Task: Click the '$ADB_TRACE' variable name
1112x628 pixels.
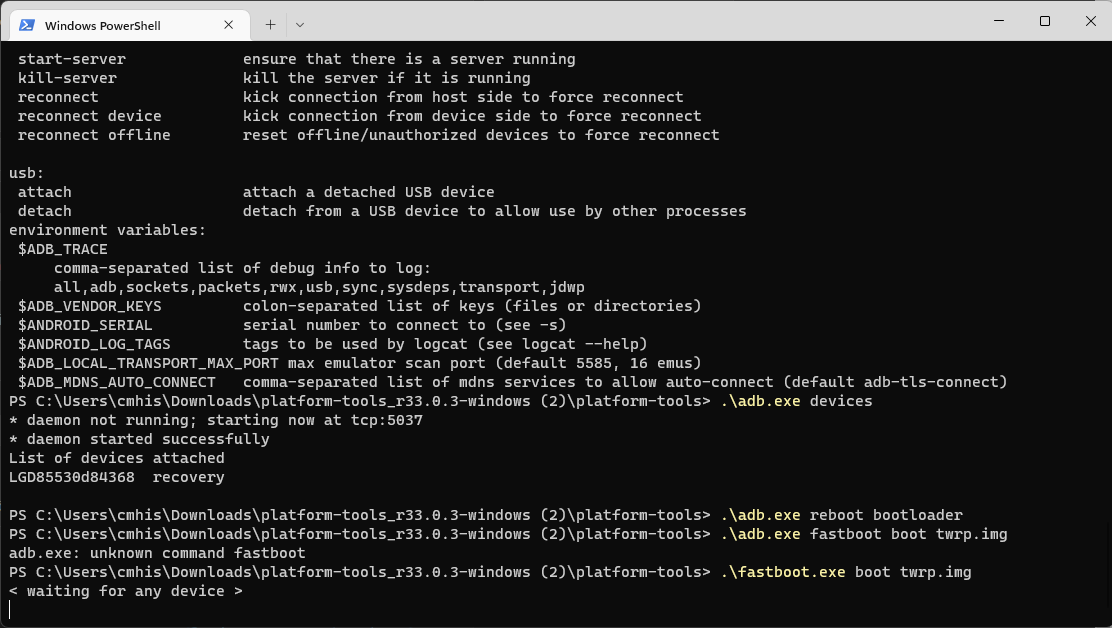Action: click(x=62, y=249)
